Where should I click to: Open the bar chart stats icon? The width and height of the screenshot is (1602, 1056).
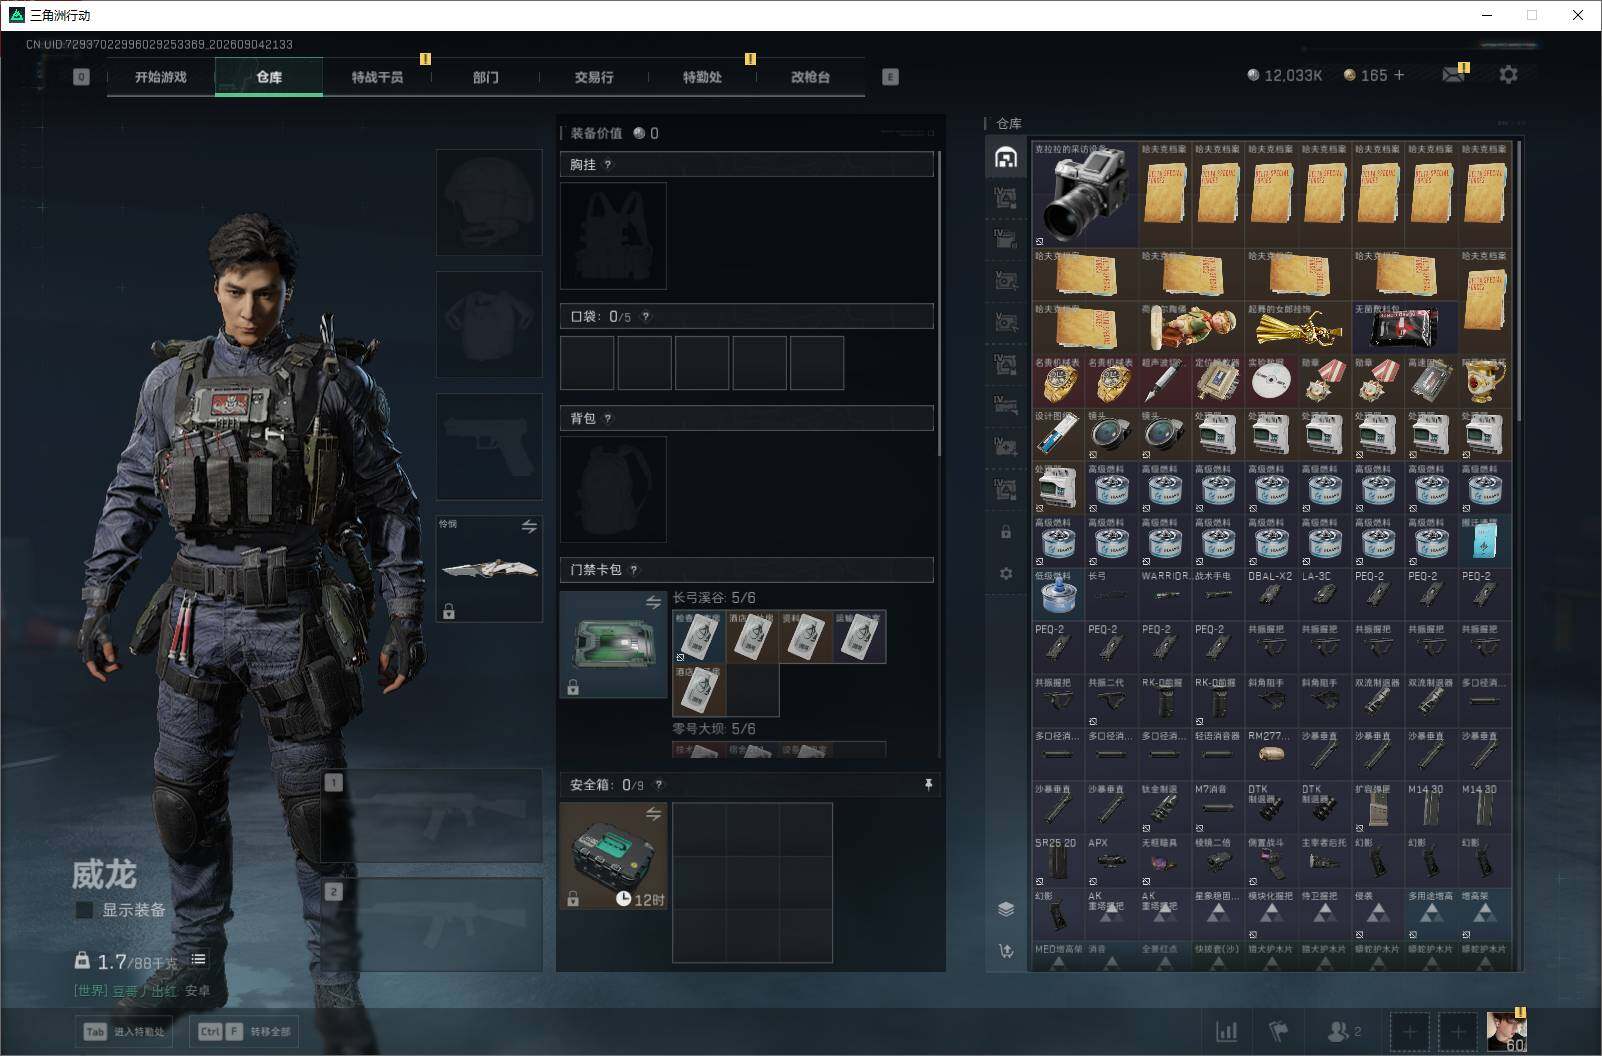click(x=1226, y=1031)
